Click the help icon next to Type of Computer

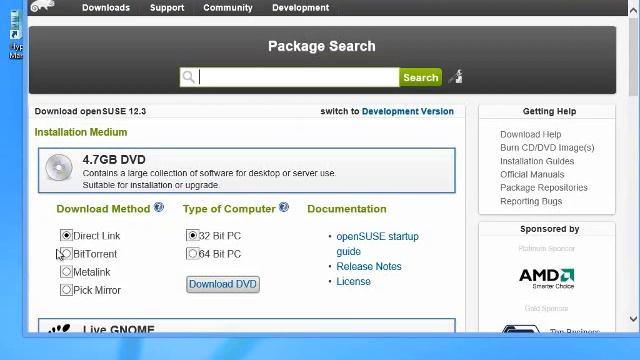[284, 207]
